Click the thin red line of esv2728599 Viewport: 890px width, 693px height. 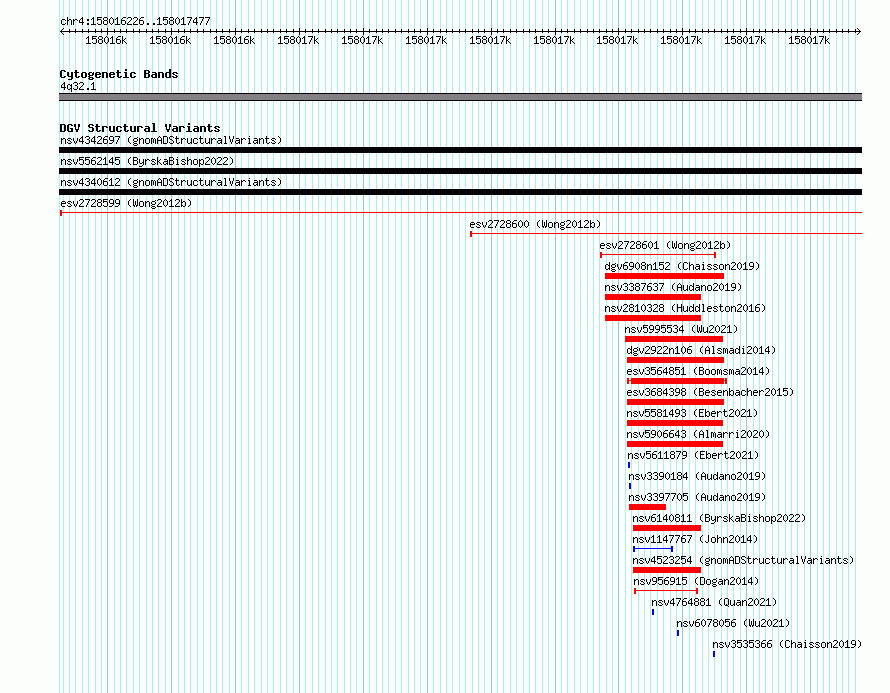(x=460, y=213)
